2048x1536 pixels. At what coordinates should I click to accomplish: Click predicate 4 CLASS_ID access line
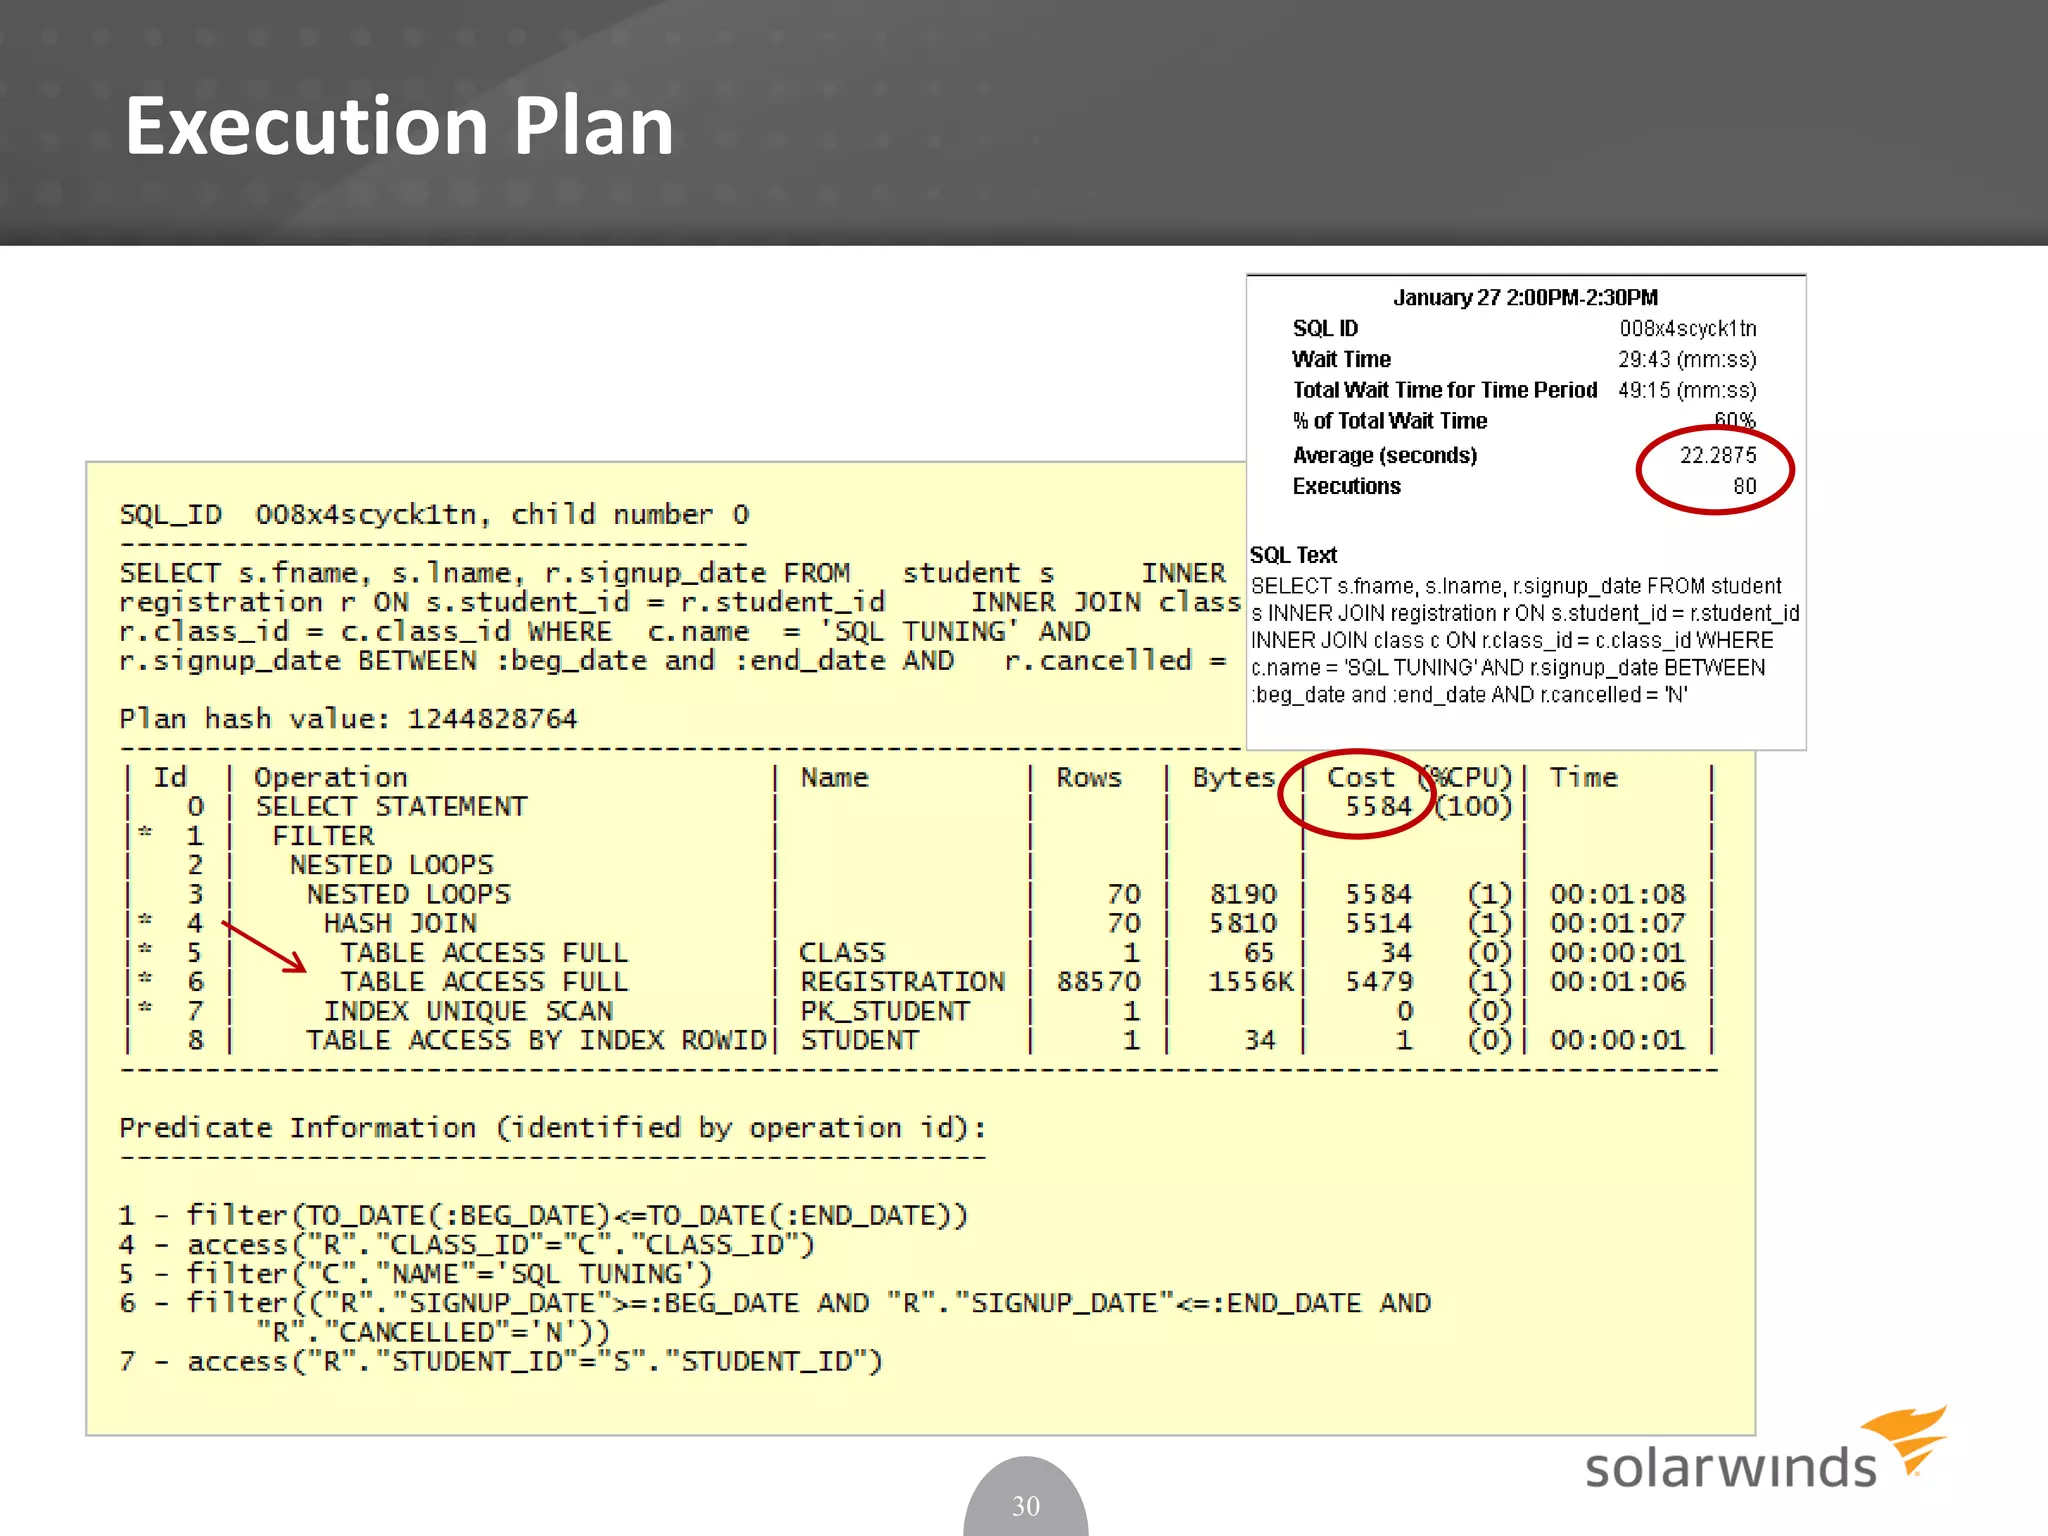(x=467, y=1245)
